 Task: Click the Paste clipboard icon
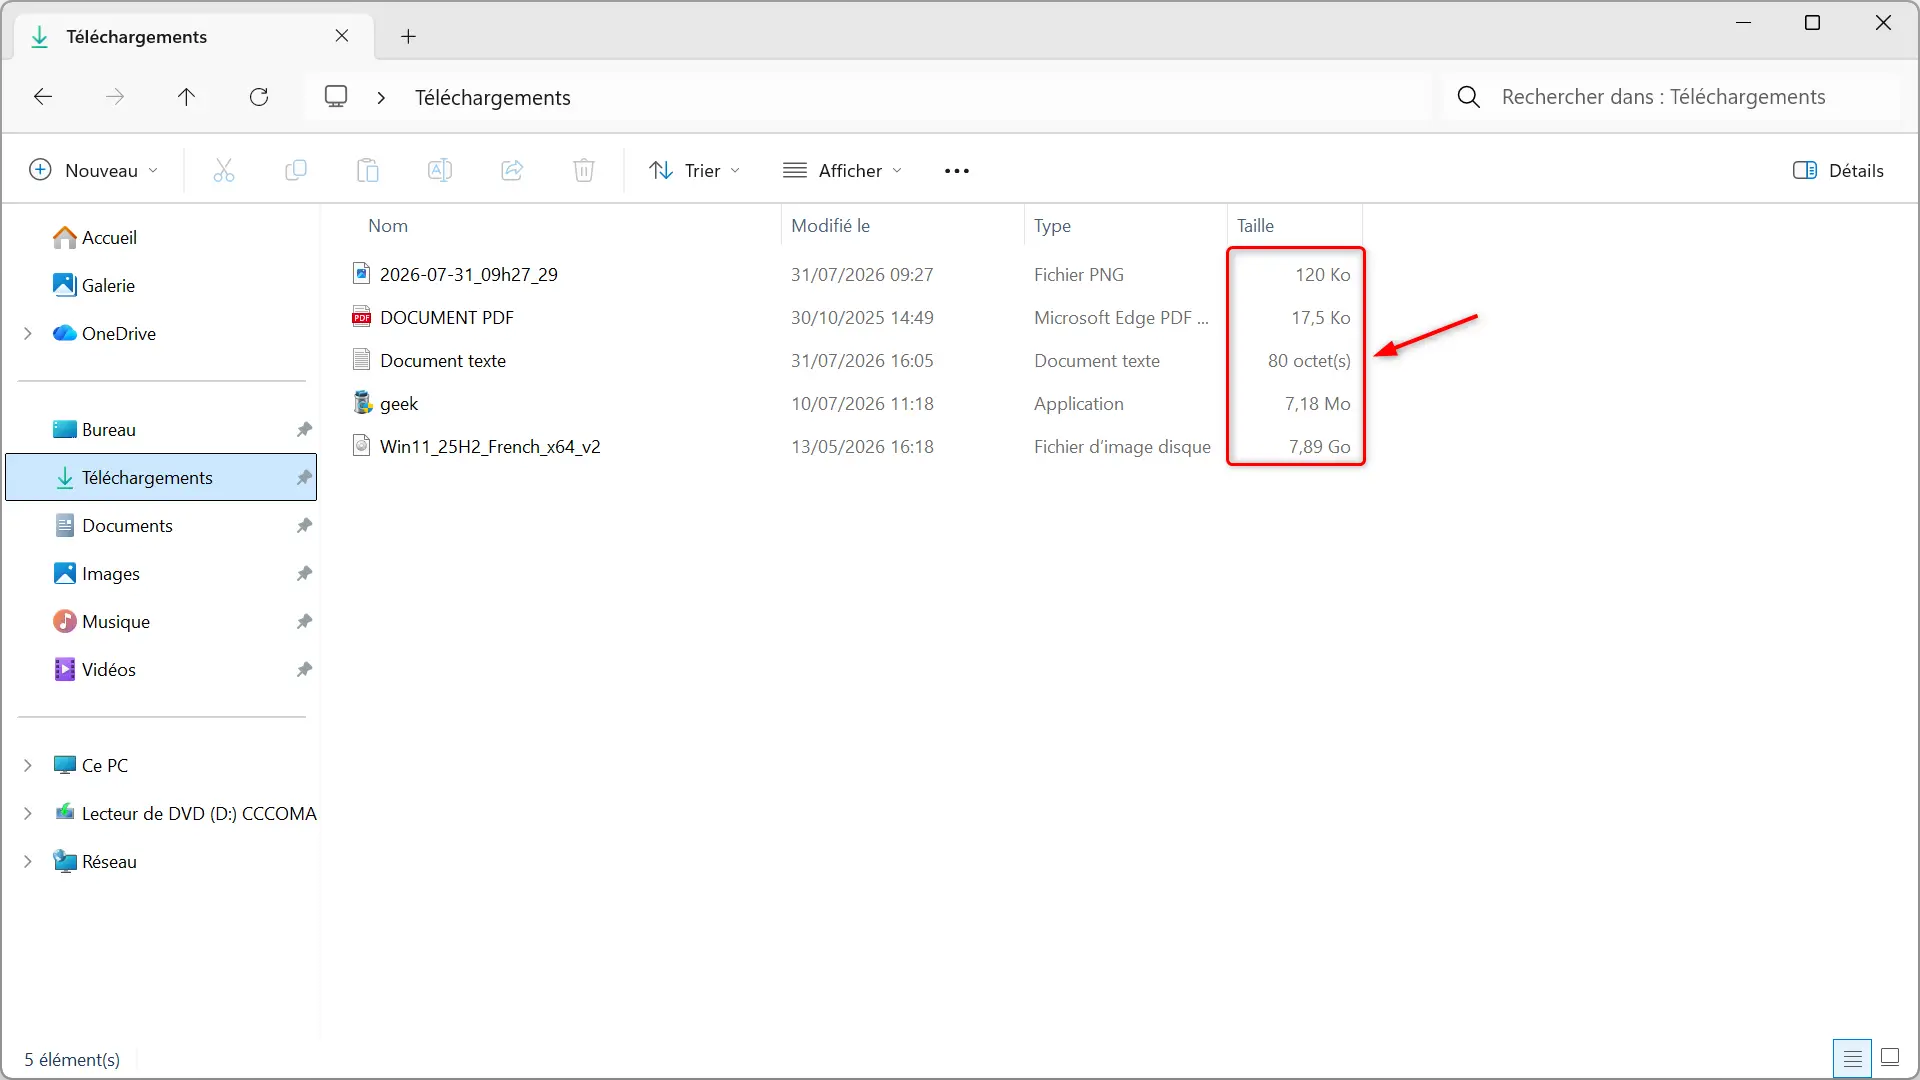click(368, 171)
